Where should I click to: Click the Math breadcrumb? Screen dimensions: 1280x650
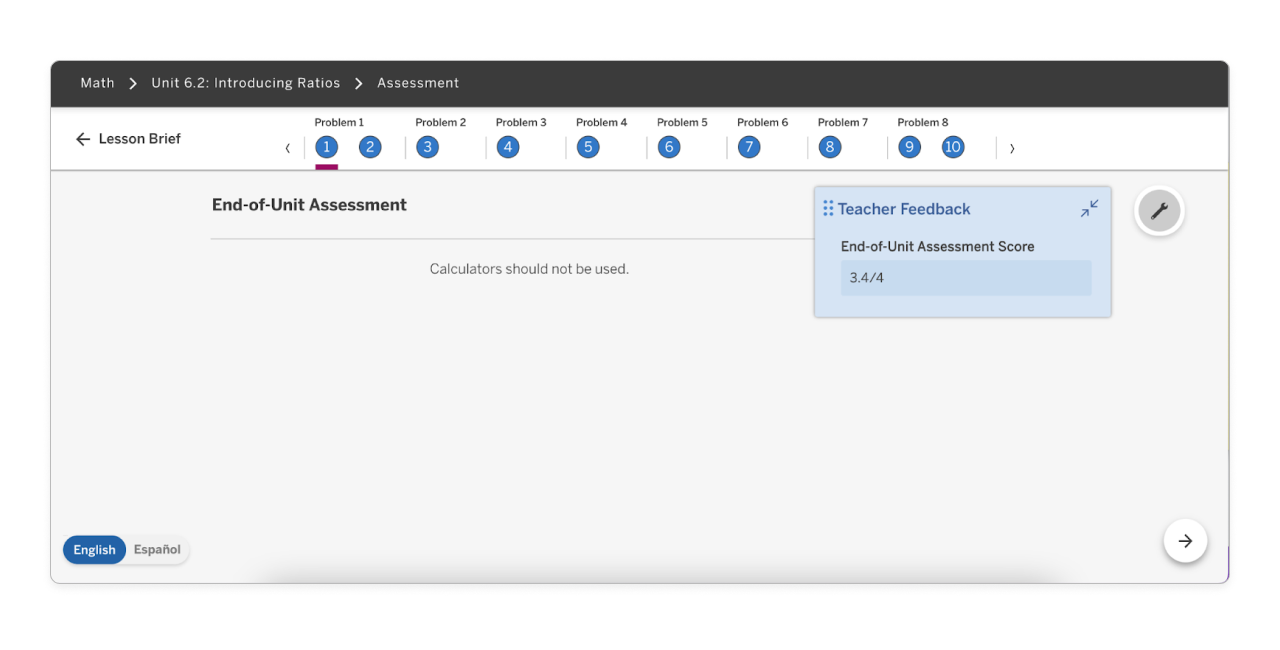97,83
